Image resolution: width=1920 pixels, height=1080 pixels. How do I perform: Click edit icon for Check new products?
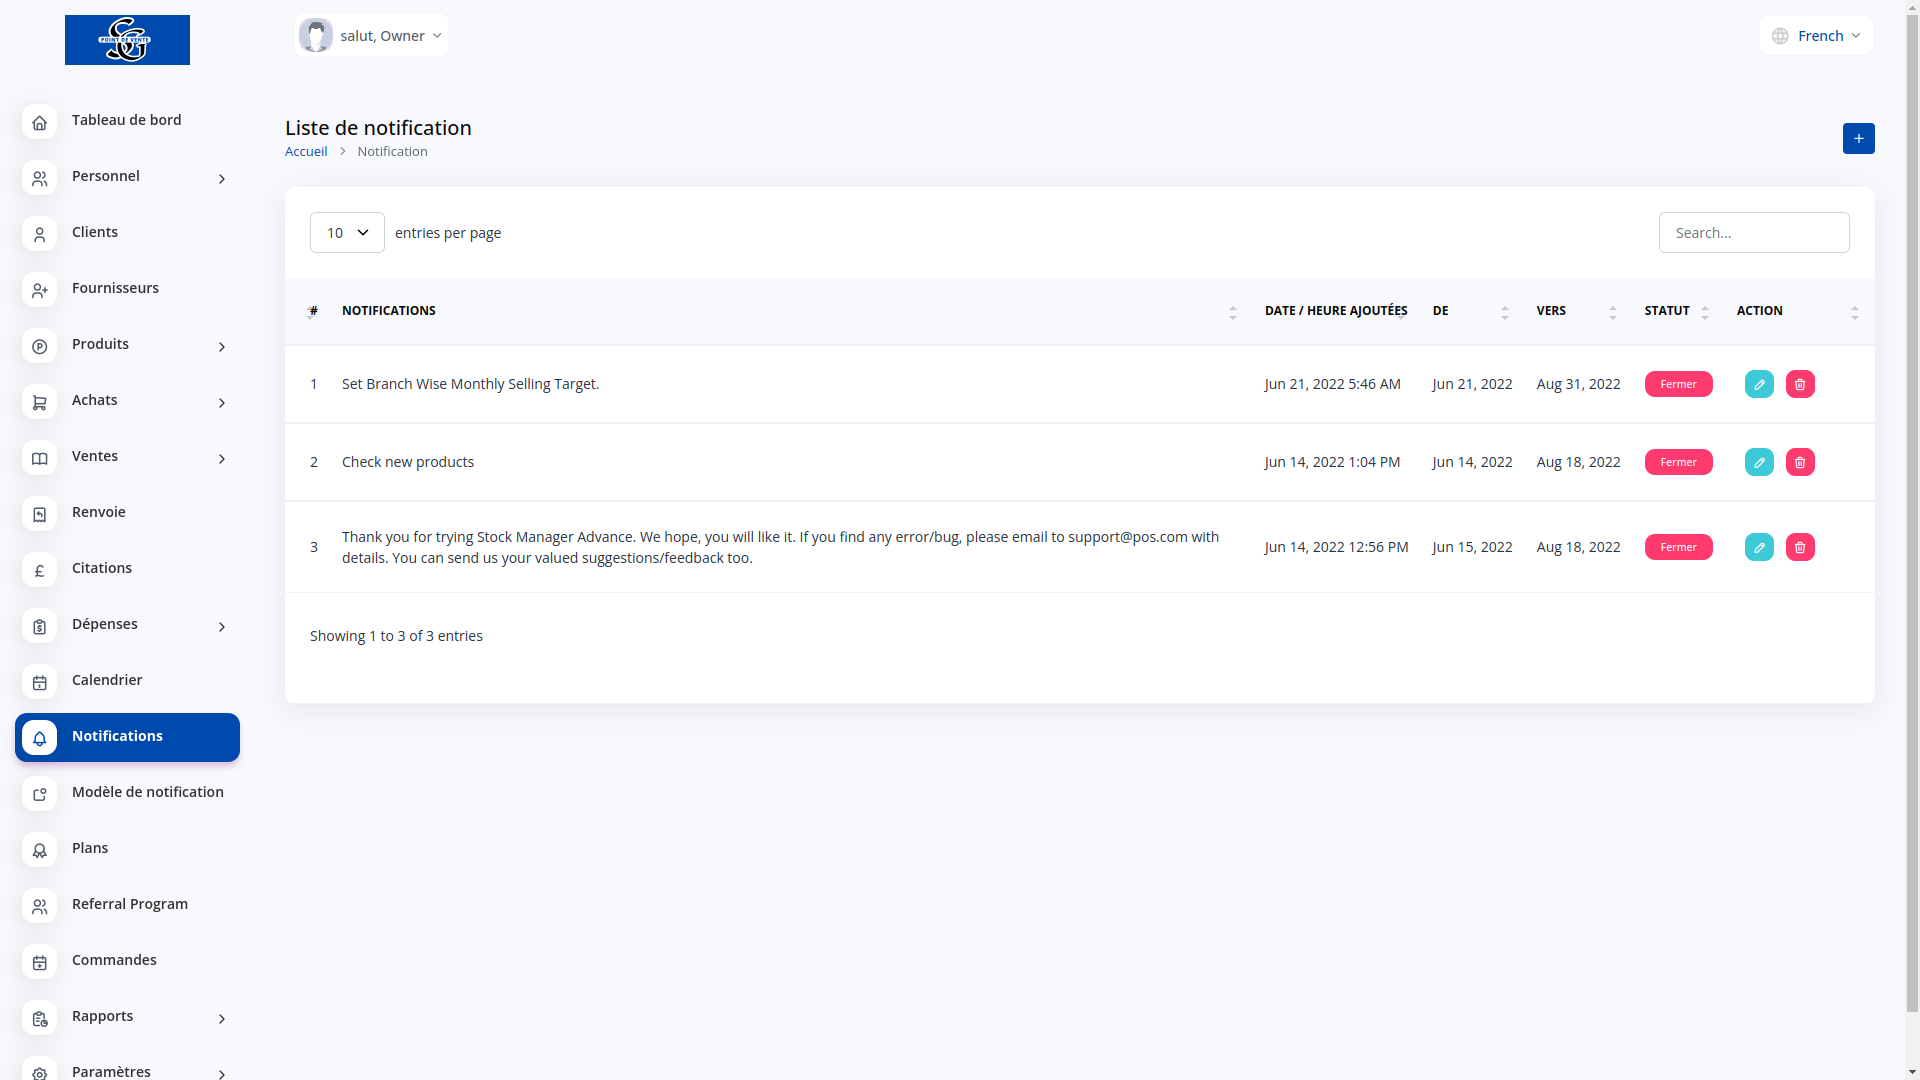tap(1759, 462)
